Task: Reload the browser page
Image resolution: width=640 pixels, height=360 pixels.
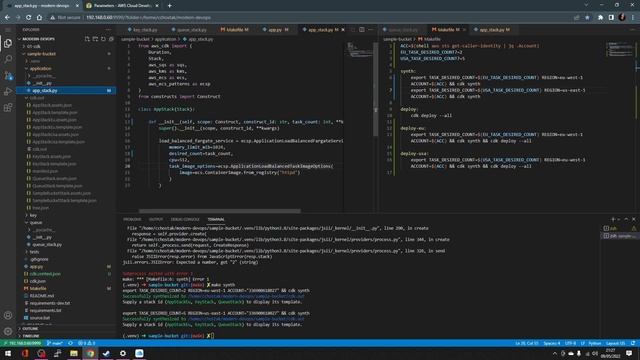Action: [28, 18]
